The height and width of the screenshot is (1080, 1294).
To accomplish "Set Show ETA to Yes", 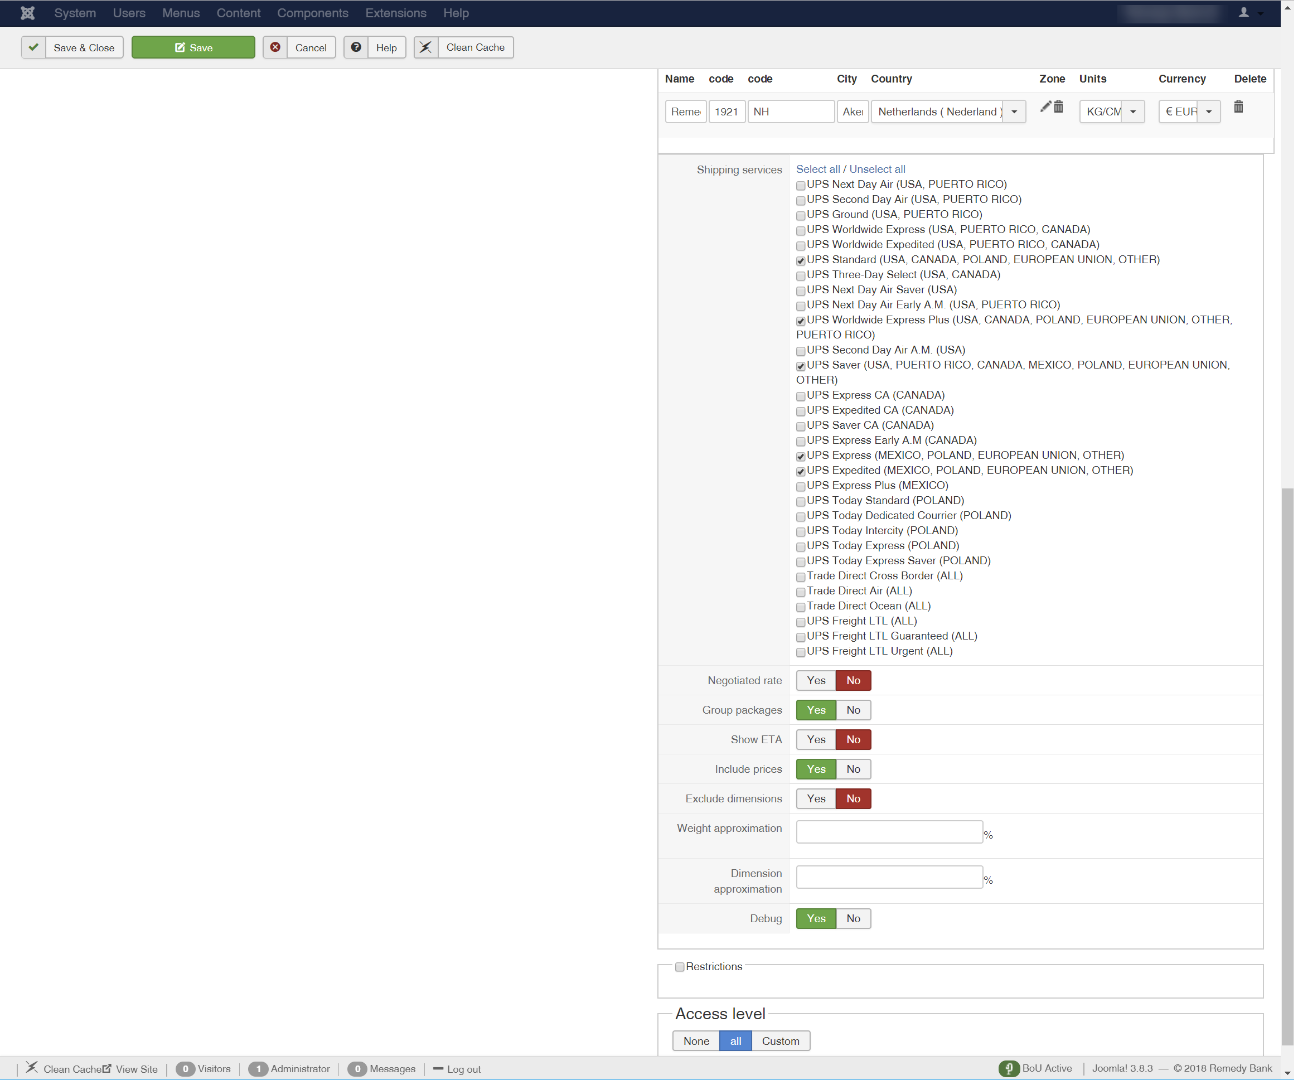I will [x=816, y=739].
